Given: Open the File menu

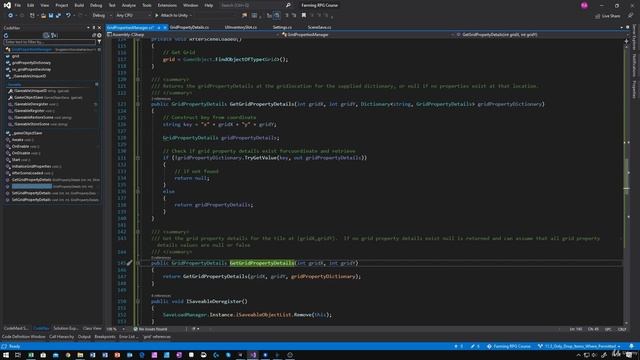Looking at the screenshot, I should click(18, 5).
